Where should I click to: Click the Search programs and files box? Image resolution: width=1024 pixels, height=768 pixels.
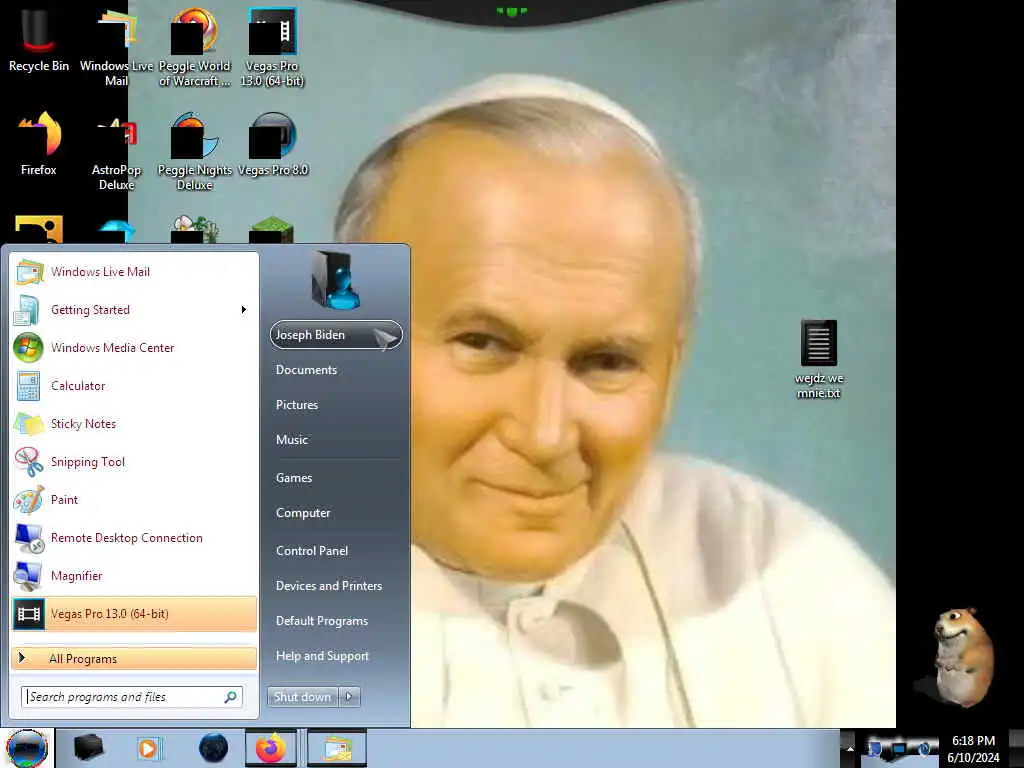click(132, 697)
